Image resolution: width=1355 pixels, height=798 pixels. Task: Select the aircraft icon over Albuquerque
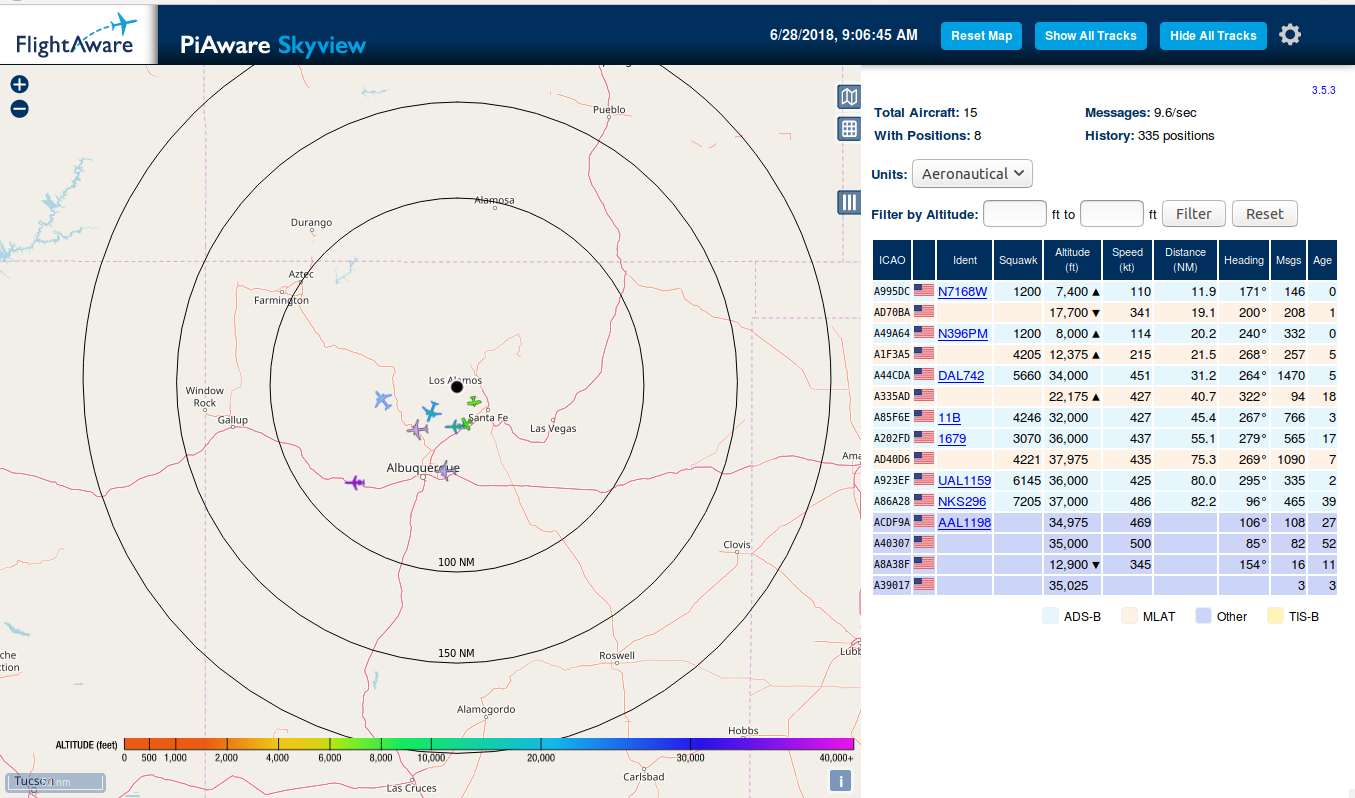pyautogui.click(x=445, y=470)
